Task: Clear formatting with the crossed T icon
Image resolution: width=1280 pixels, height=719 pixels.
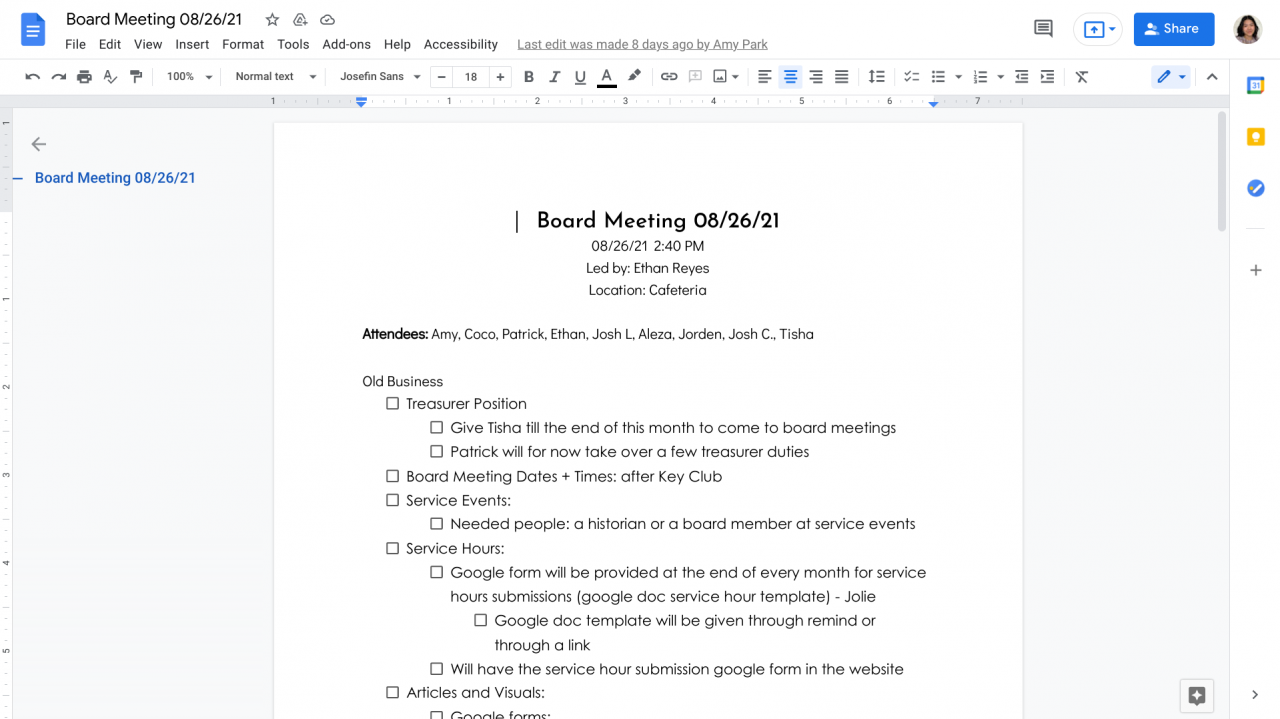Action: 1082,77
